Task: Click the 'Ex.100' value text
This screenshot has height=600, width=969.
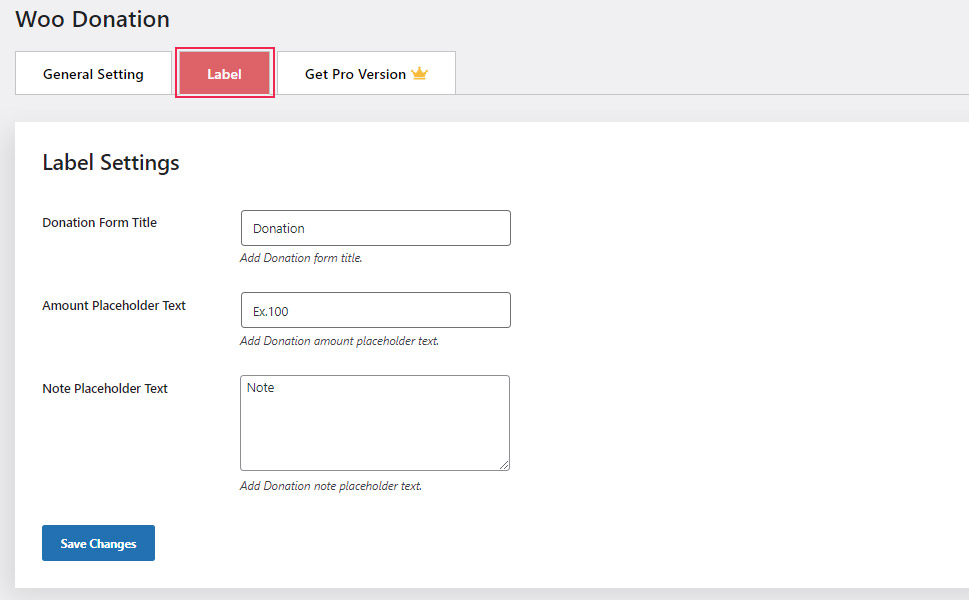Action: 271,311
